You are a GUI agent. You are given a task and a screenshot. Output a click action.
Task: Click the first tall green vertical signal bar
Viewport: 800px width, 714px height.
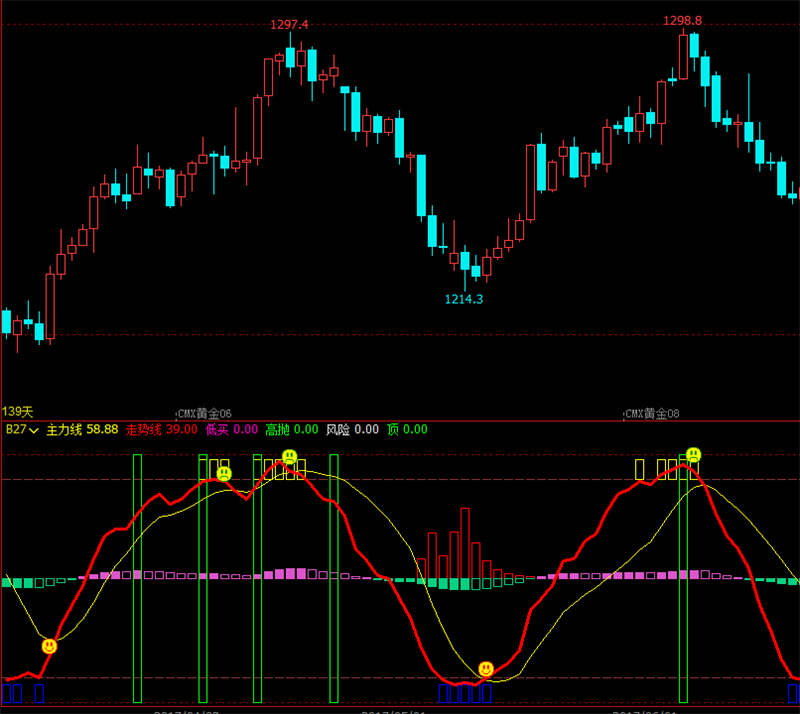tap(137, 579)
